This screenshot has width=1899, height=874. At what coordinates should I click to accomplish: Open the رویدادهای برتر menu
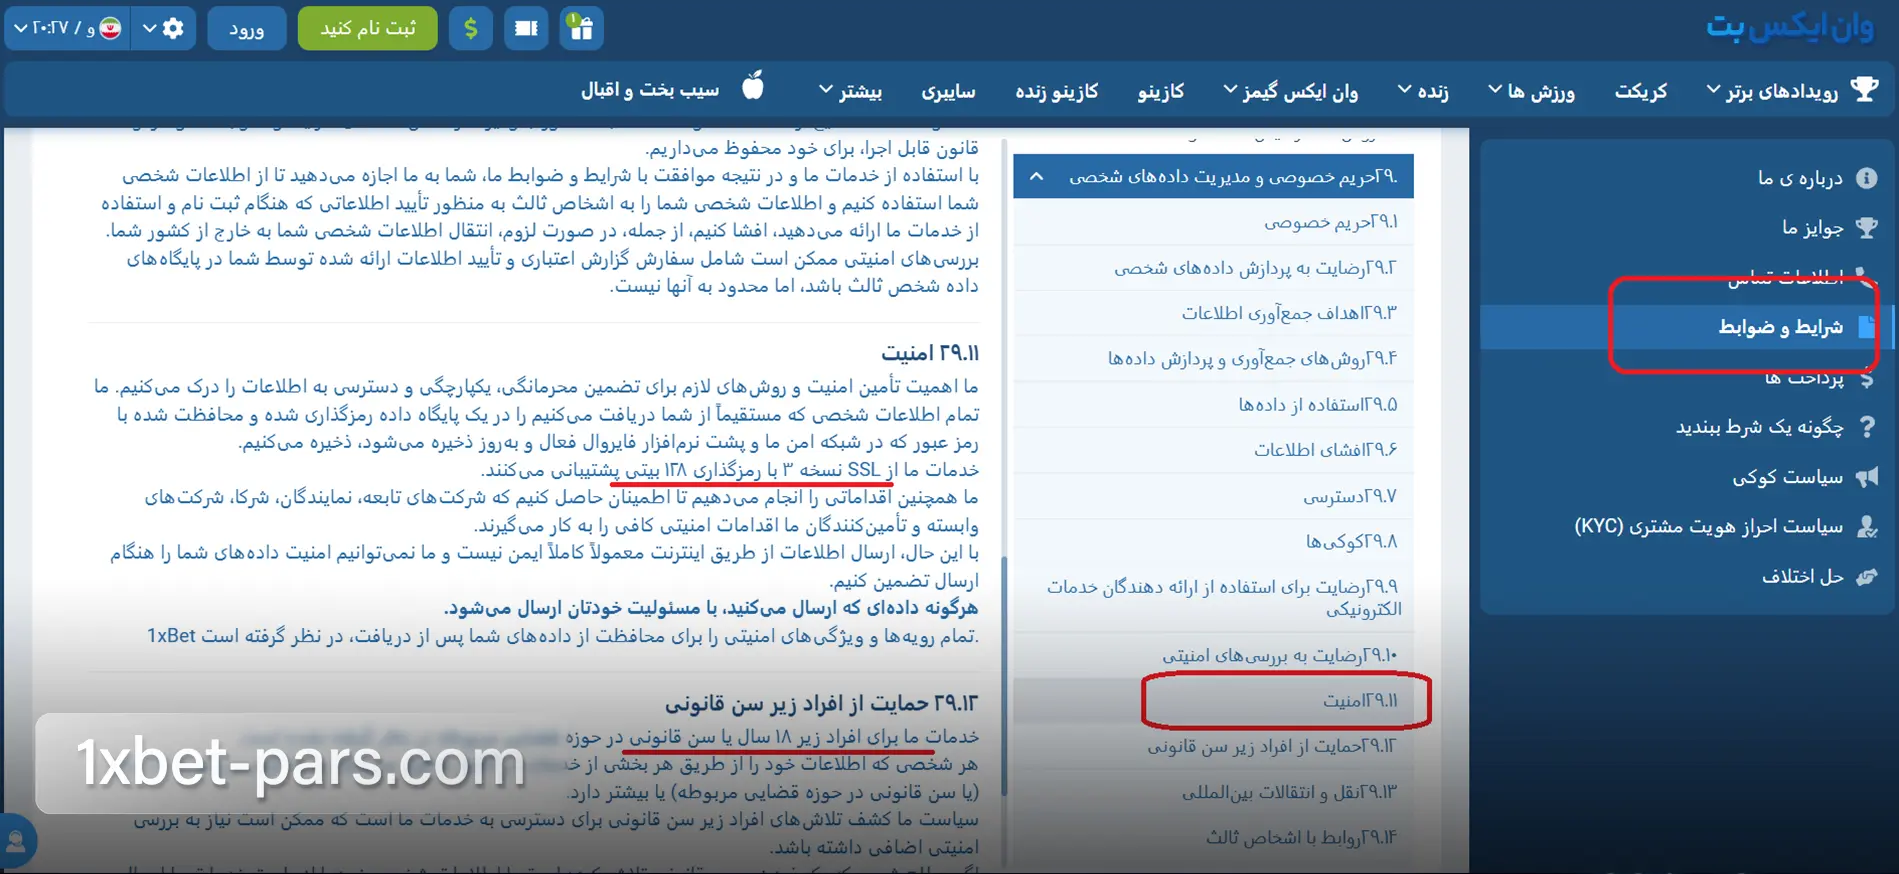coord(1772,91)
